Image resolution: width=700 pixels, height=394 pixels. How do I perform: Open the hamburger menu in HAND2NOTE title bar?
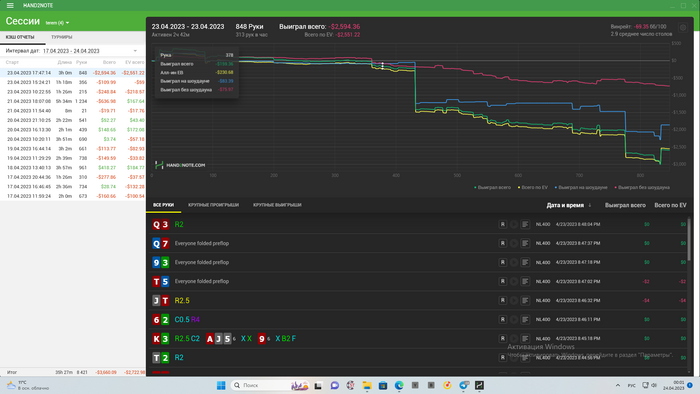pos(10,5)
